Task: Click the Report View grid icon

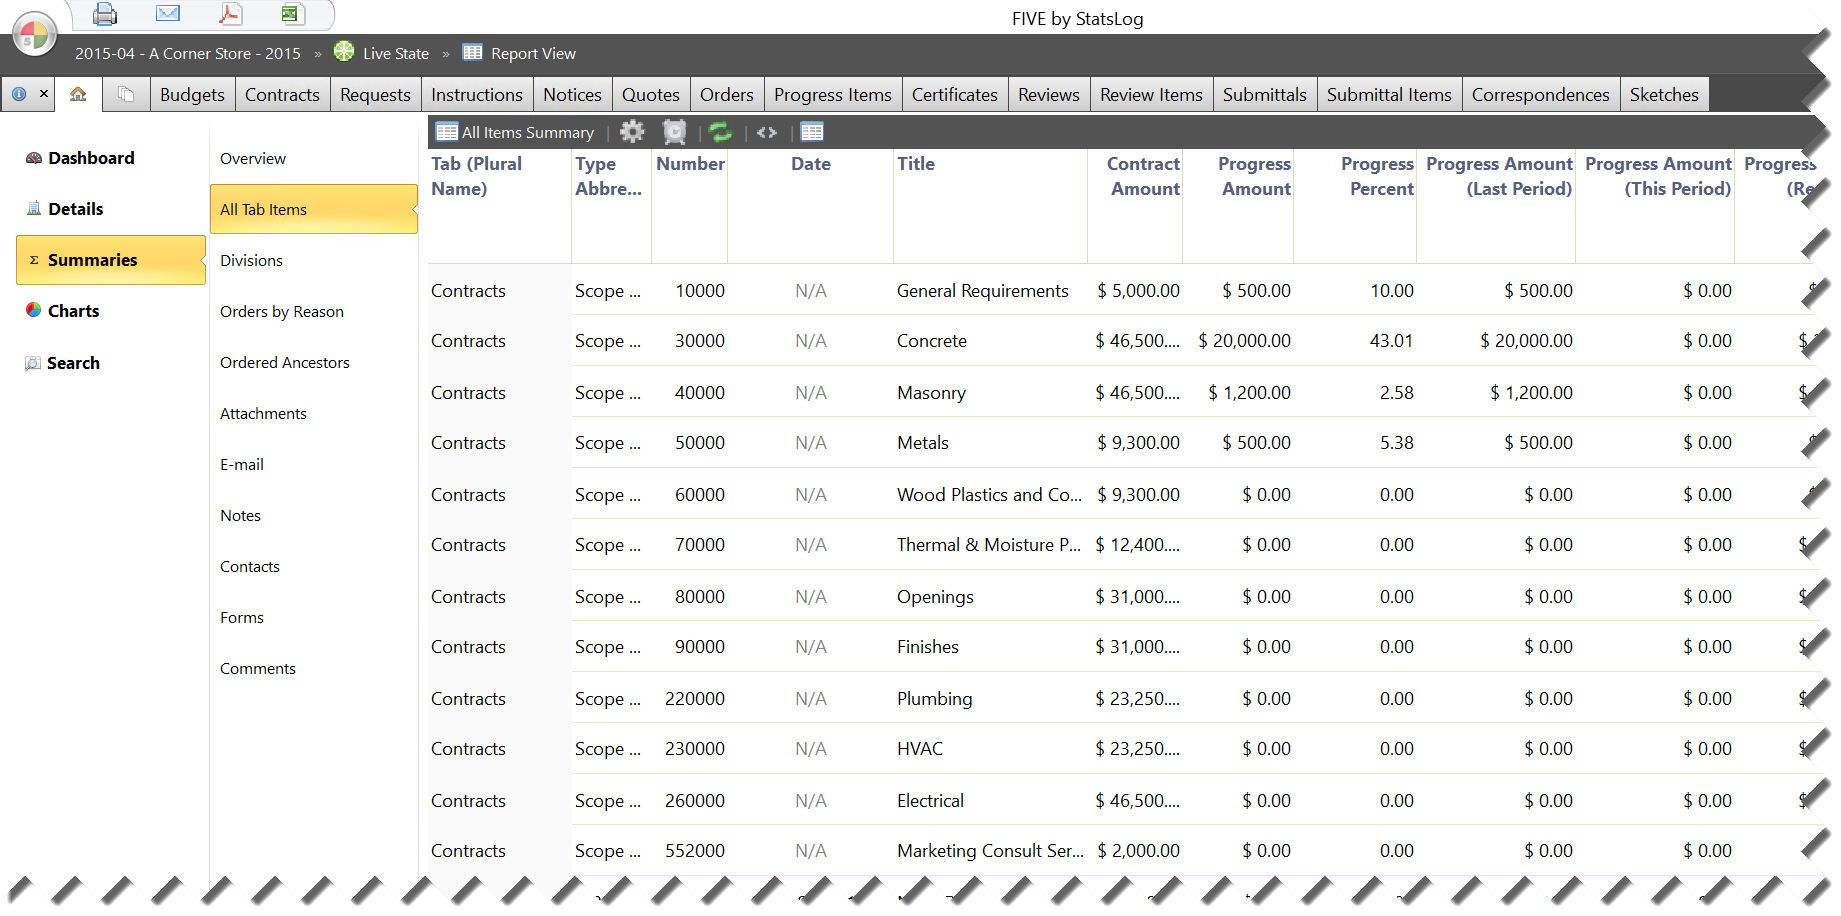Action: (473, 52)
